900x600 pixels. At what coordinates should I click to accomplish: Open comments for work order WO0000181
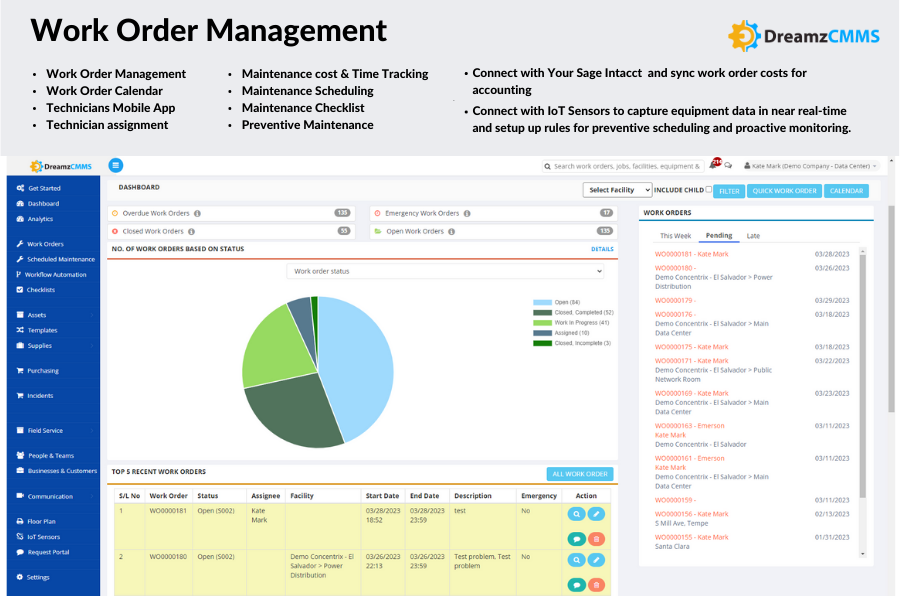(x=576, y=538)
